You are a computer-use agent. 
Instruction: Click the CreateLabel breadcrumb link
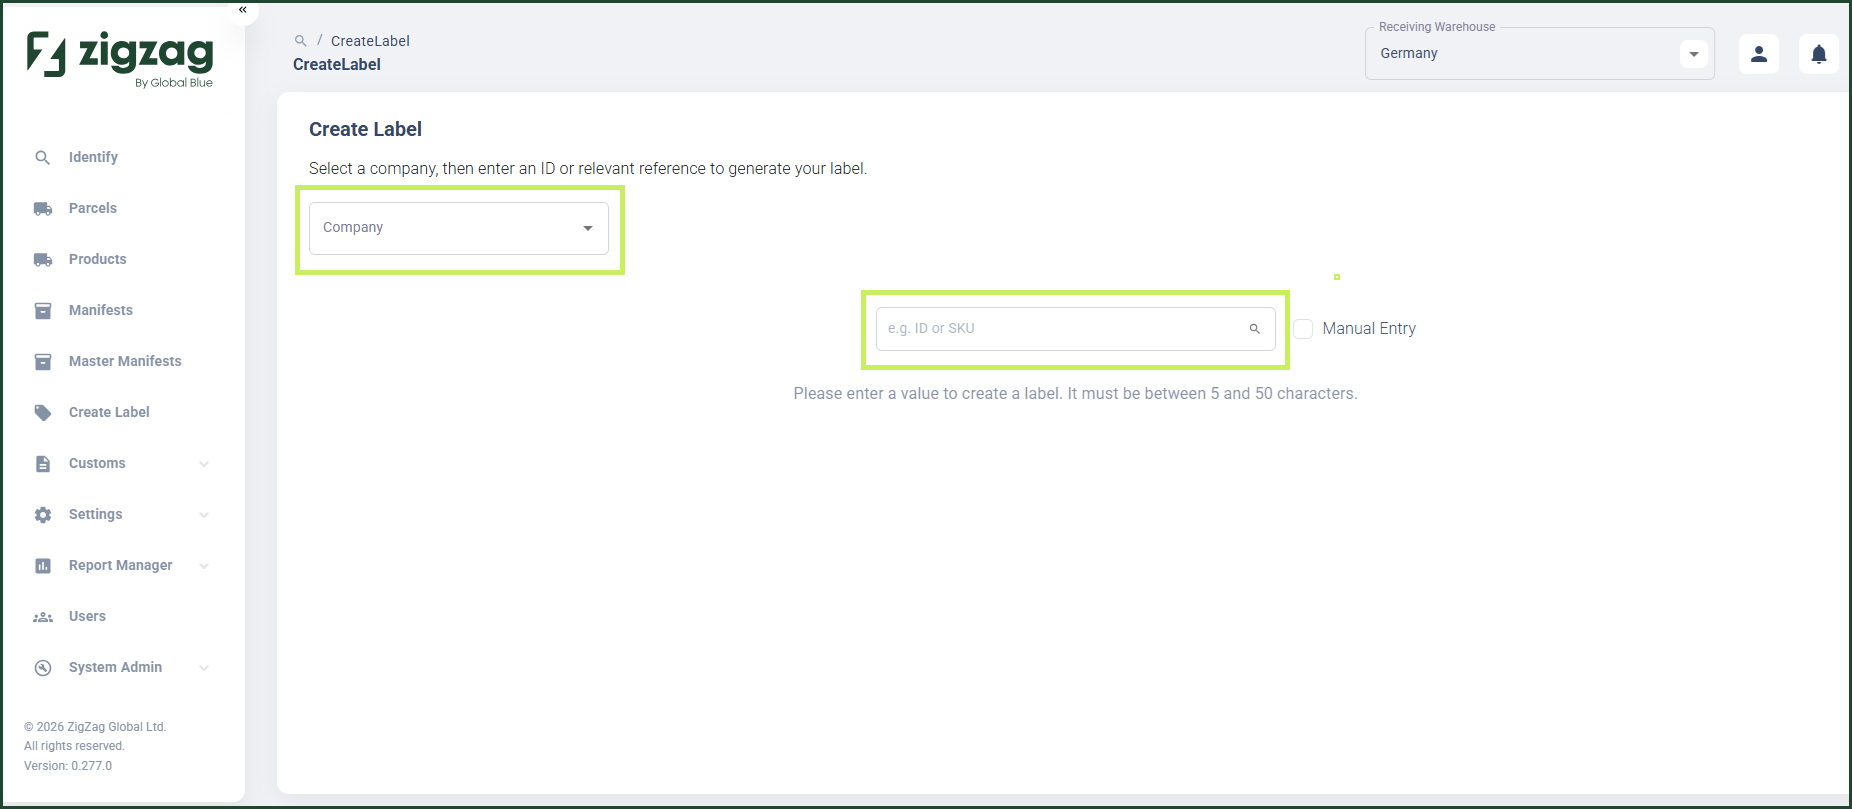(370, 41)
